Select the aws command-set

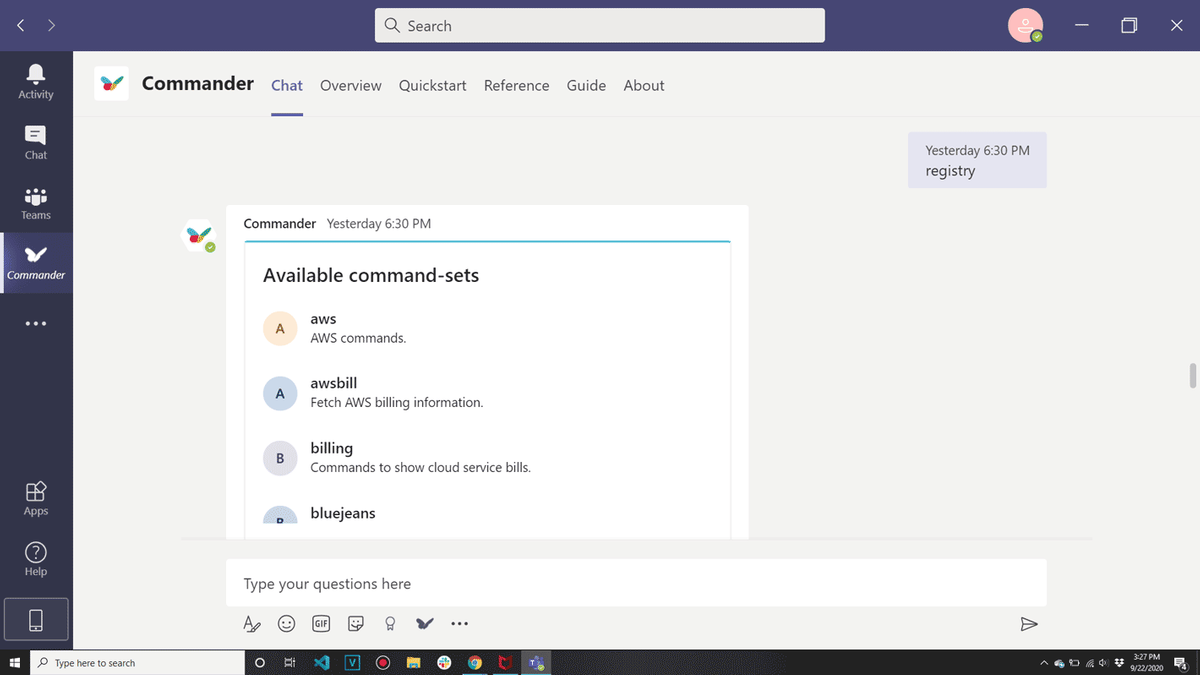[x=324, y=319]
